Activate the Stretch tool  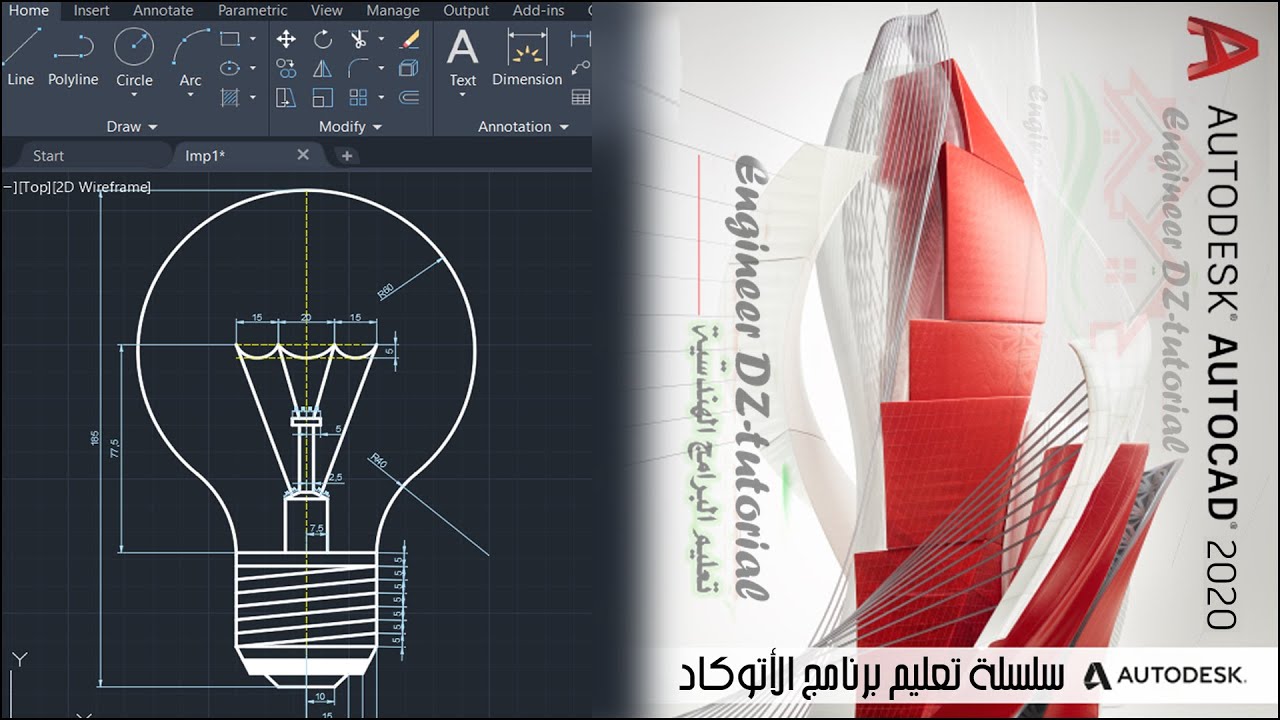tap(286, 97)
